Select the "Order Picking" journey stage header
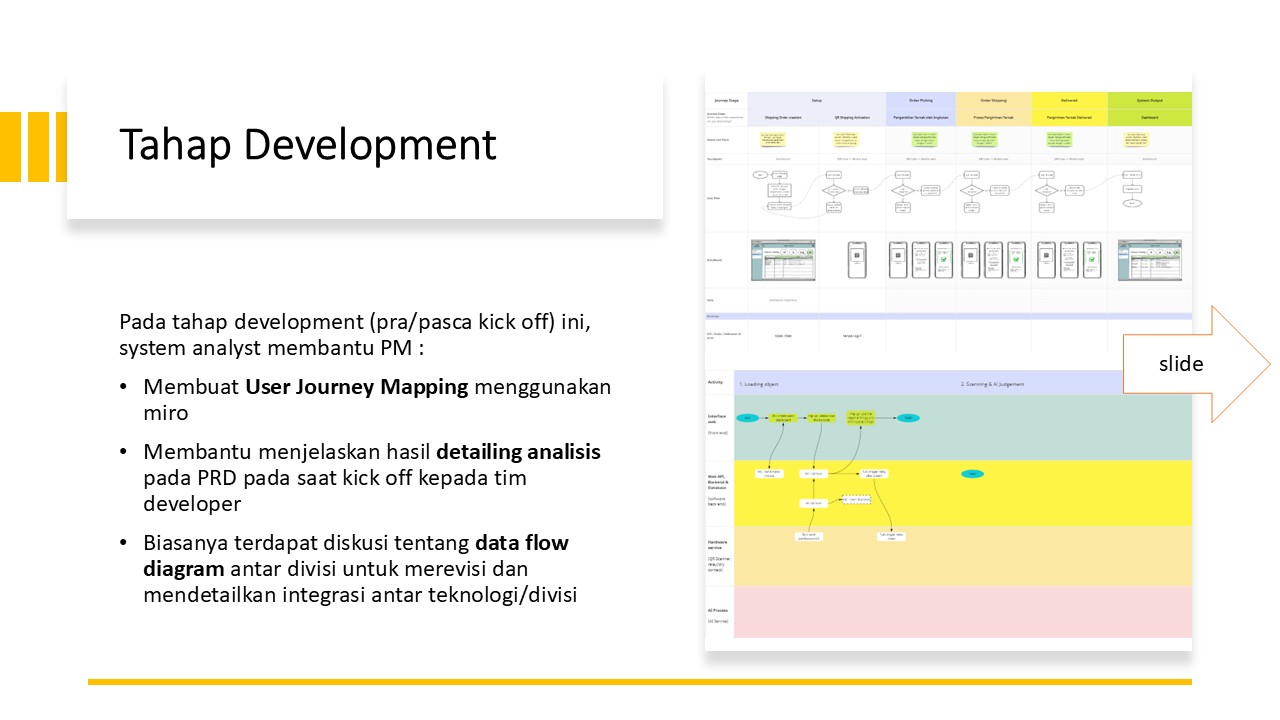The image size is (1280, 720). coord(920,101)
